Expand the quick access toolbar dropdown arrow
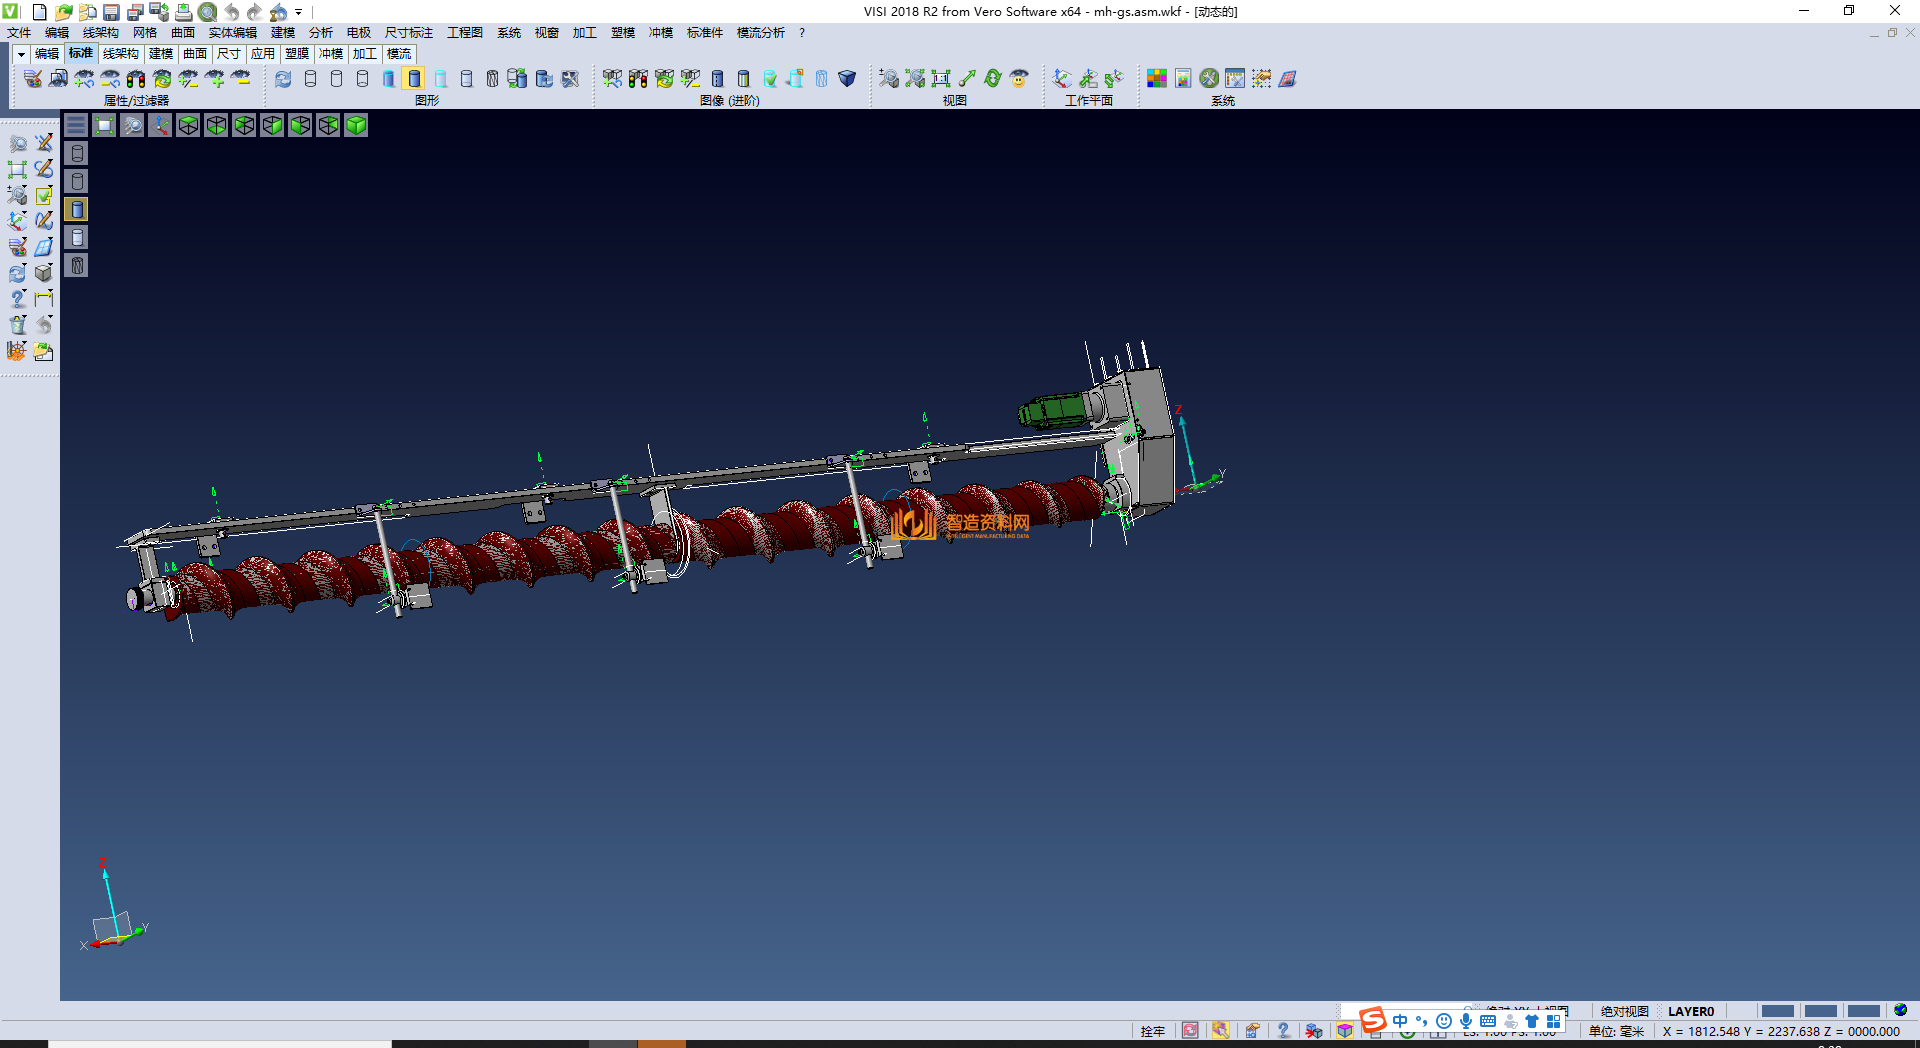This screenshot has height=1048, width=1920. [299, 12]
